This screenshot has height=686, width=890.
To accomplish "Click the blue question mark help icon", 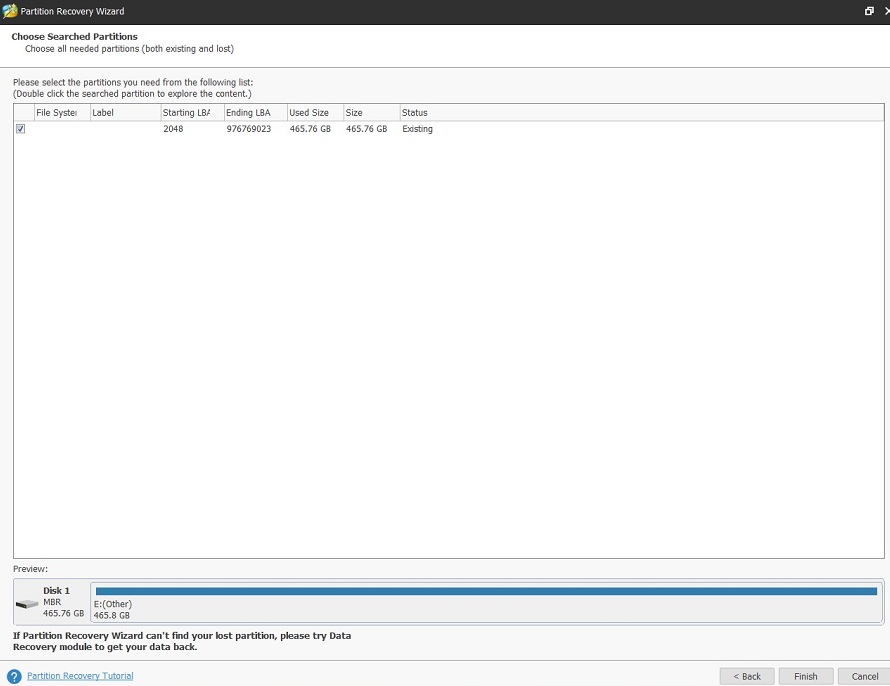I will pyautogui.click(x=14, y=676).
